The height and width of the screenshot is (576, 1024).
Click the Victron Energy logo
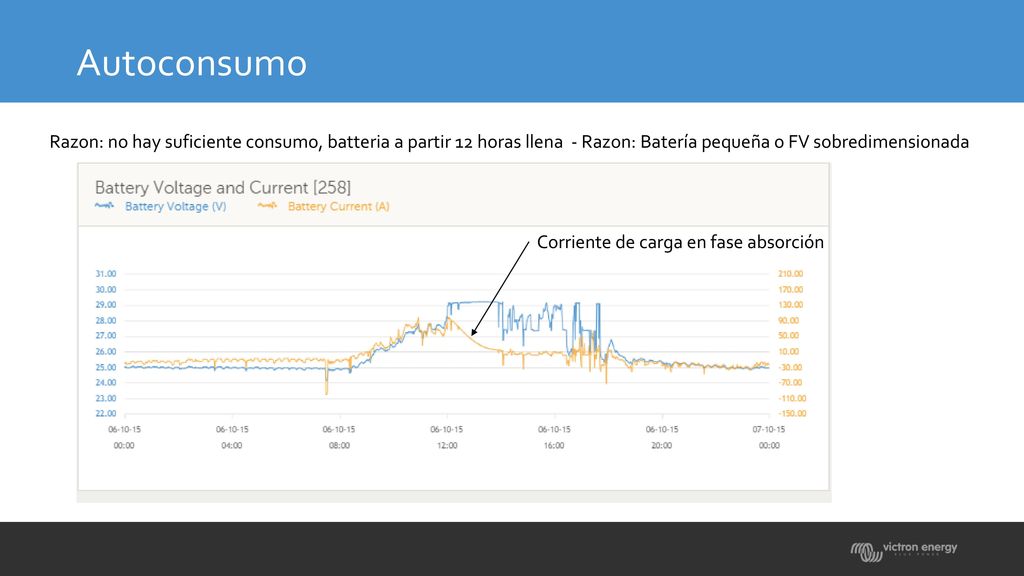point(903,551)
